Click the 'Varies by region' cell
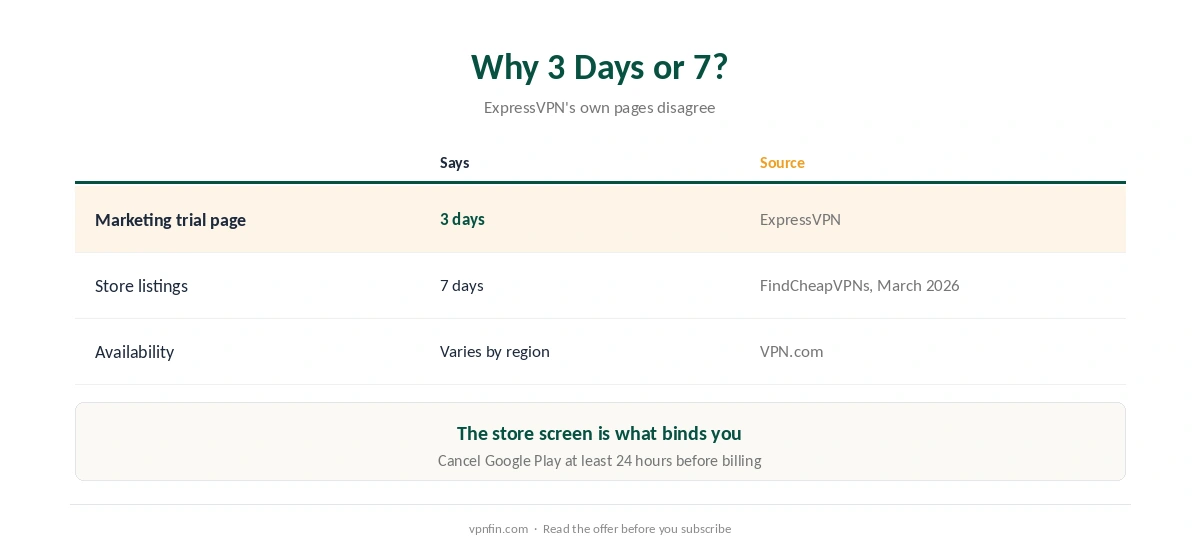The image size is (1200, 548). pyautogui.click(x=495, y=352)
